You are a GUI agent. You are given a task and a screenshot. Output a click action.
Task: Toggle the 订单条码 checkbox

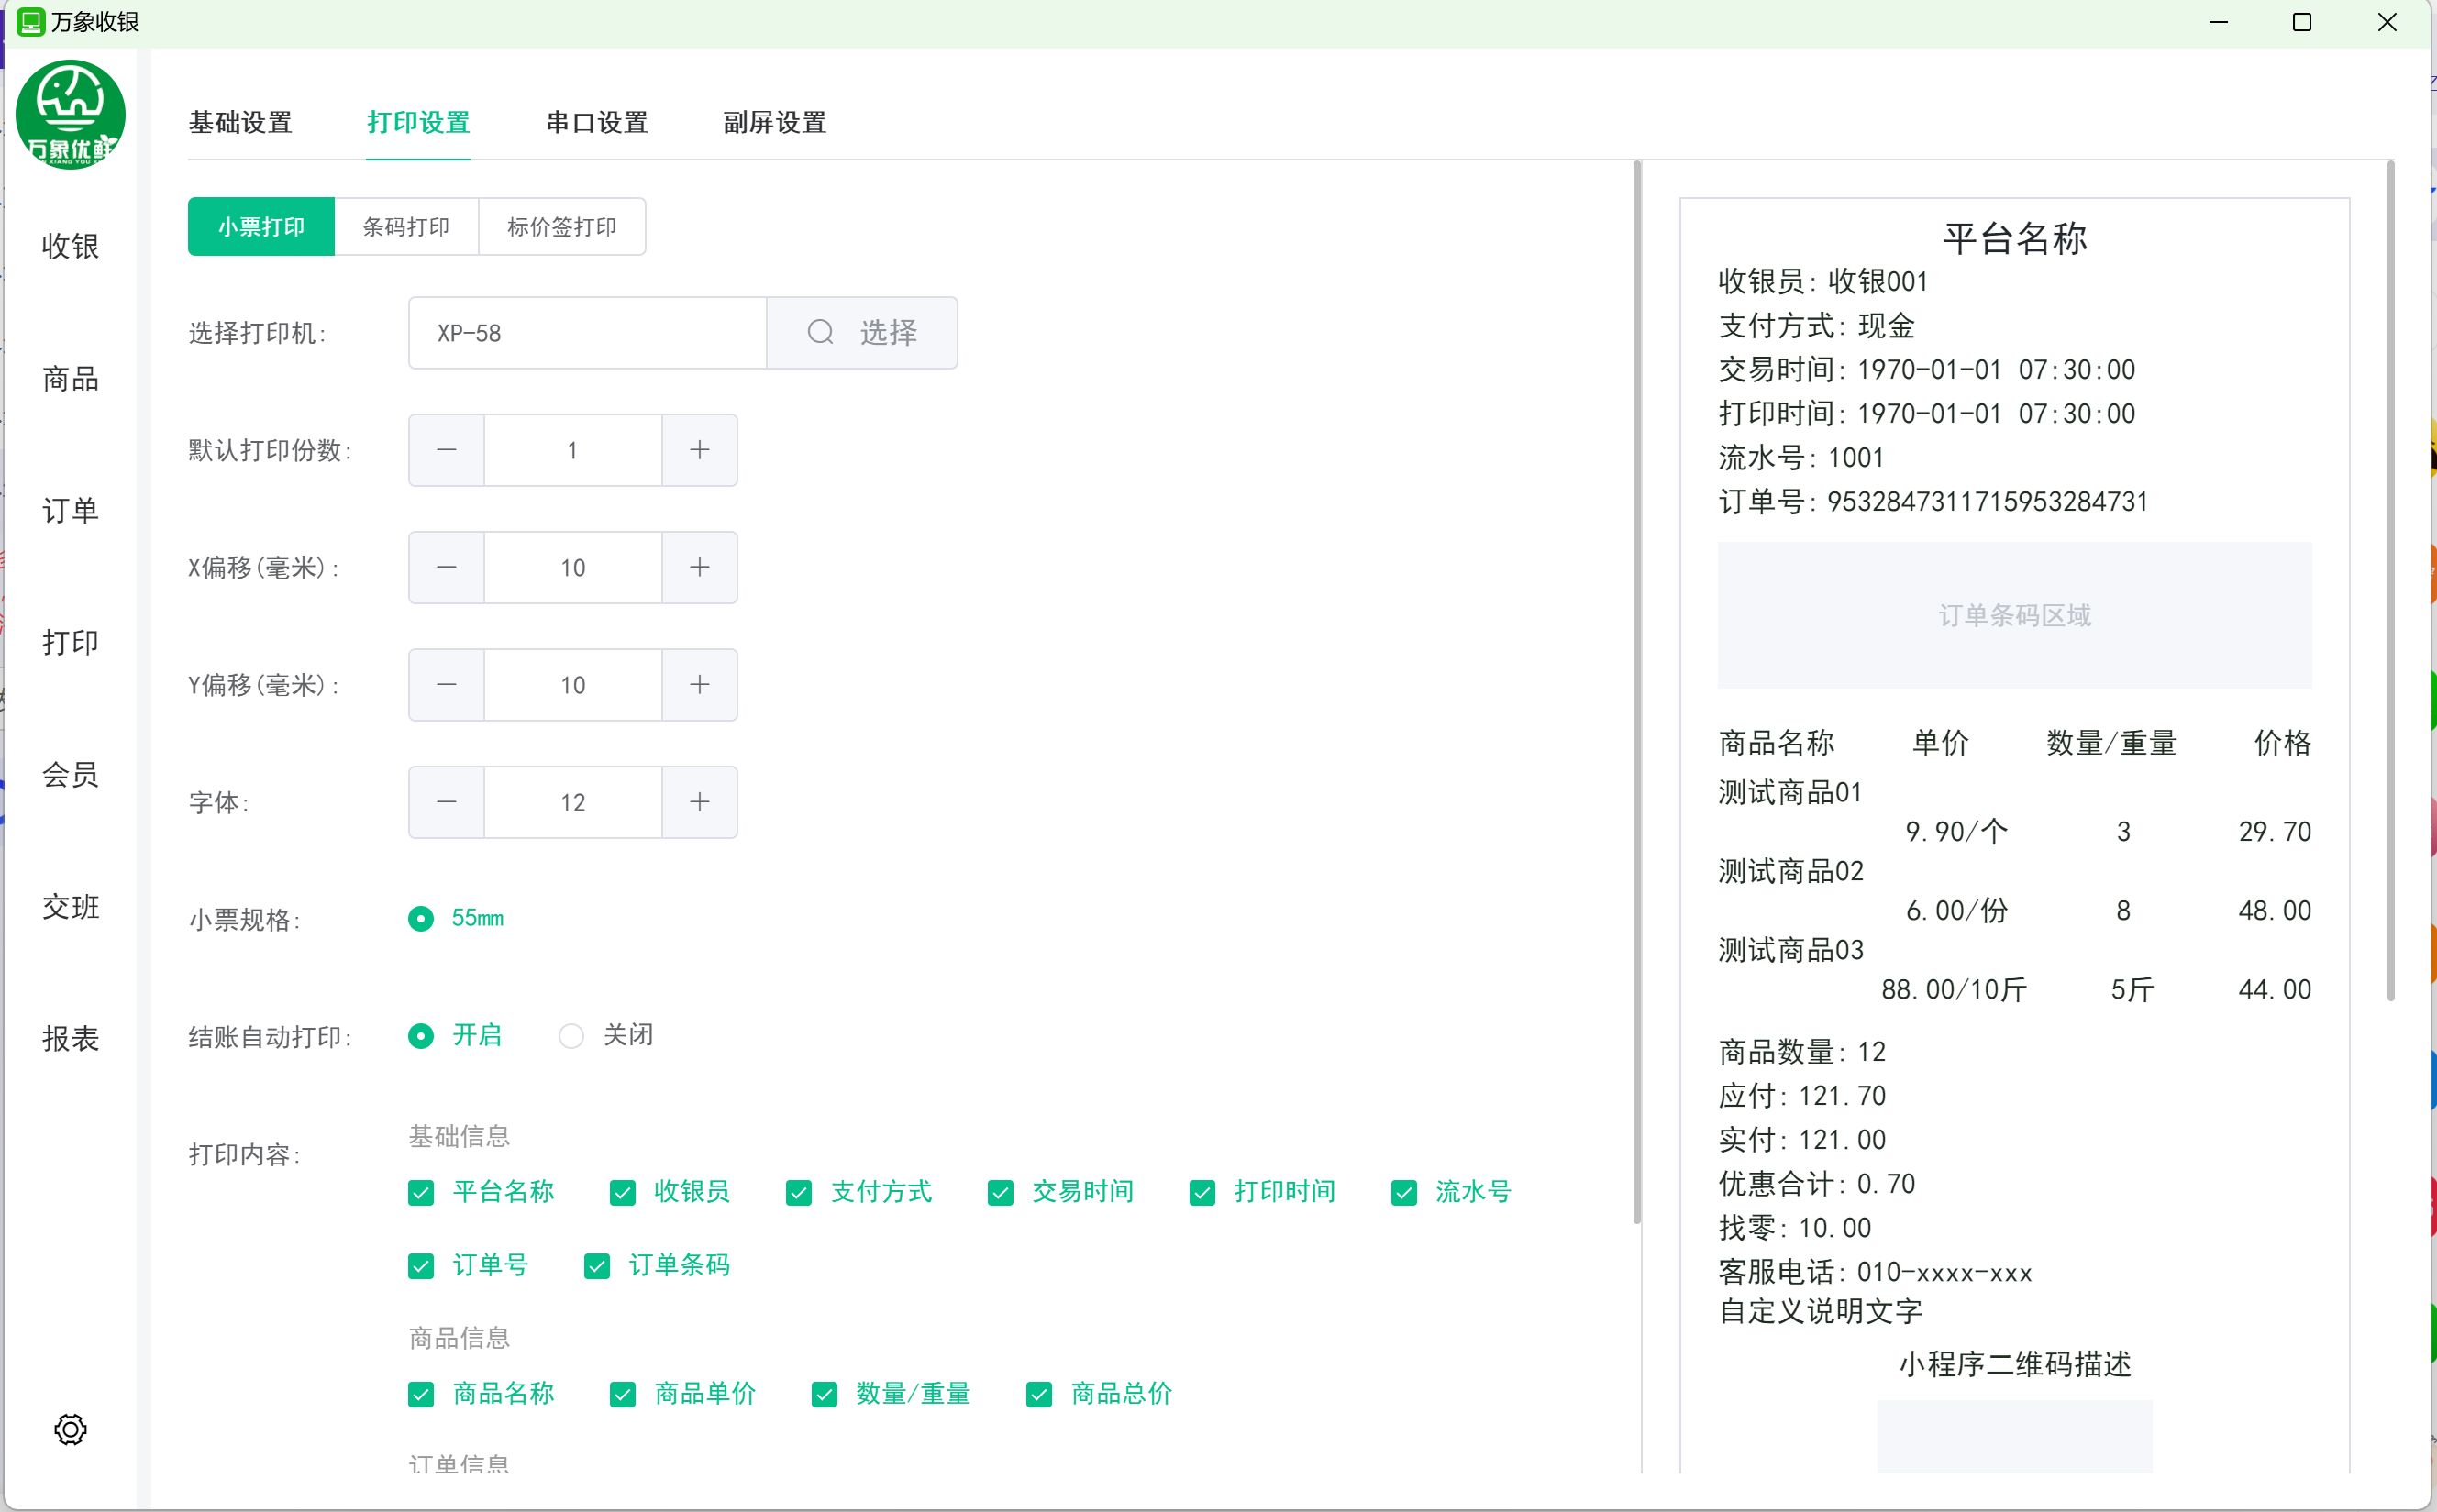point(597,1266)
